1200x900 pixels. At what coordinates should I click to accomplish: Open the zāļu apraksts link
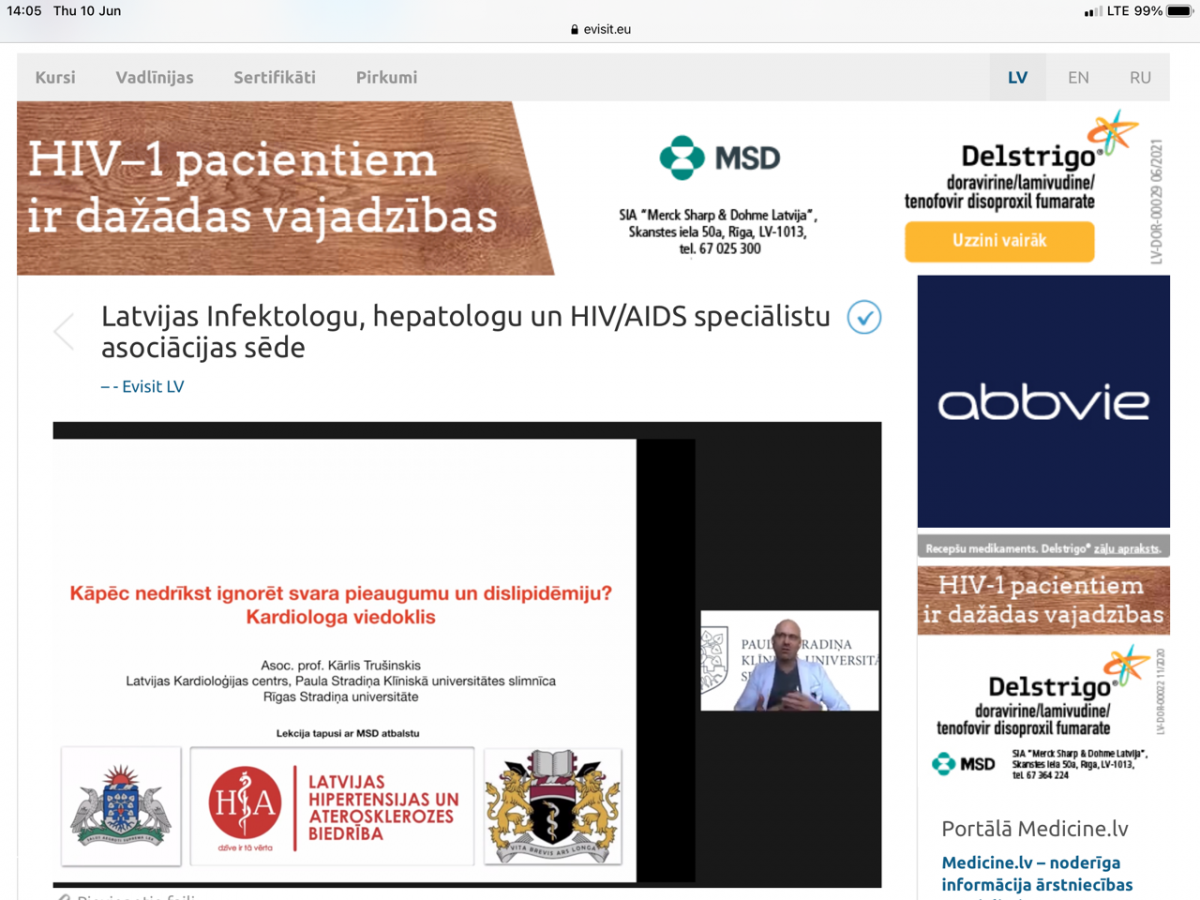(x=1127, y=549)
